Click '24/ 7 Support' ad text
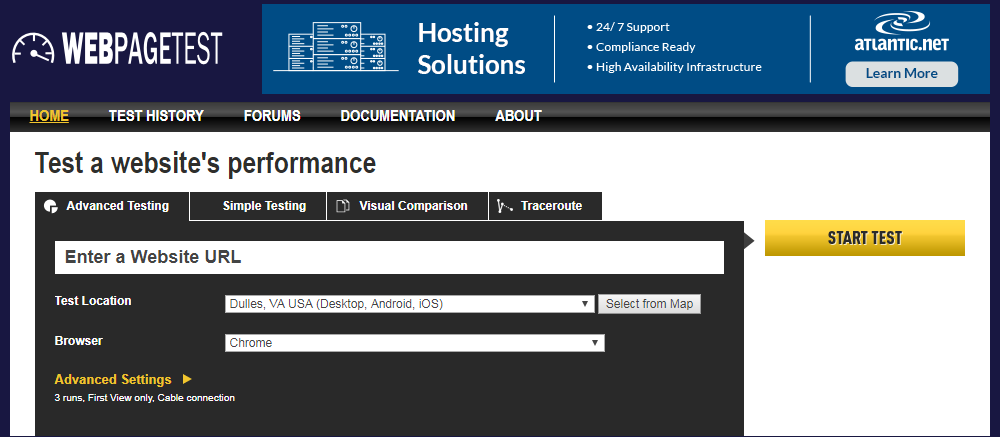The height and width of the screenshot is (437, 1000). point(632,27)
